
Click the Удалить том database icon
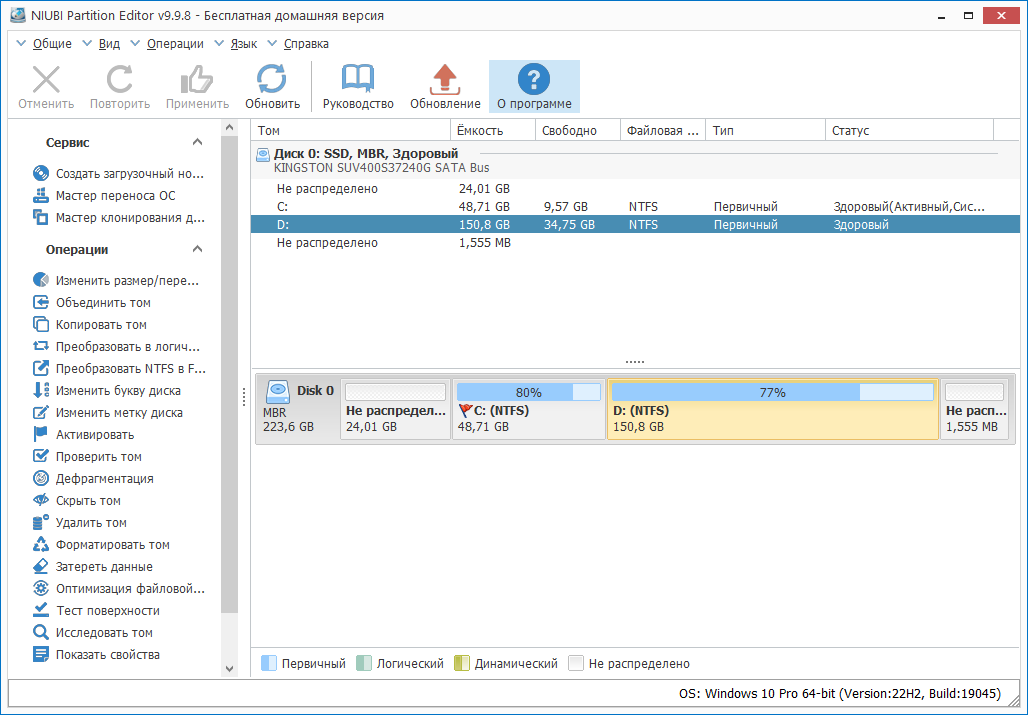[x=41, y=522]
